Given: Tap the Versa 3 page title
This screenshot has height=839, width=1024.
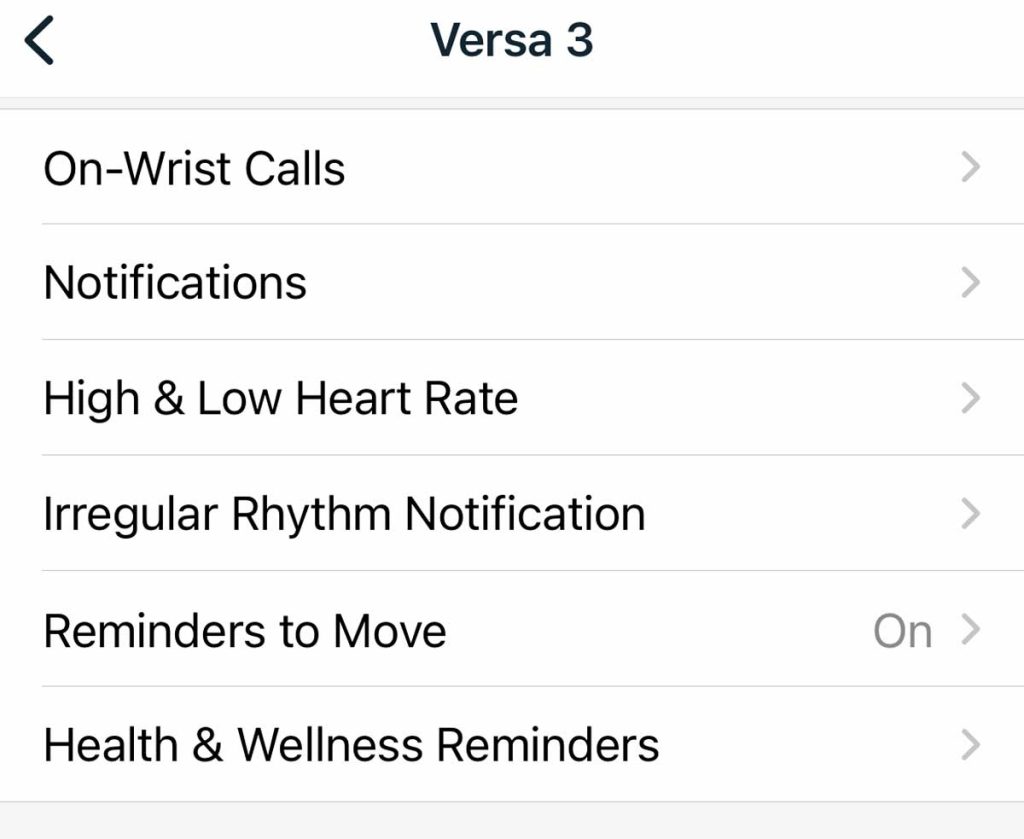Looking at the screenshot, I should pos(511,41).
